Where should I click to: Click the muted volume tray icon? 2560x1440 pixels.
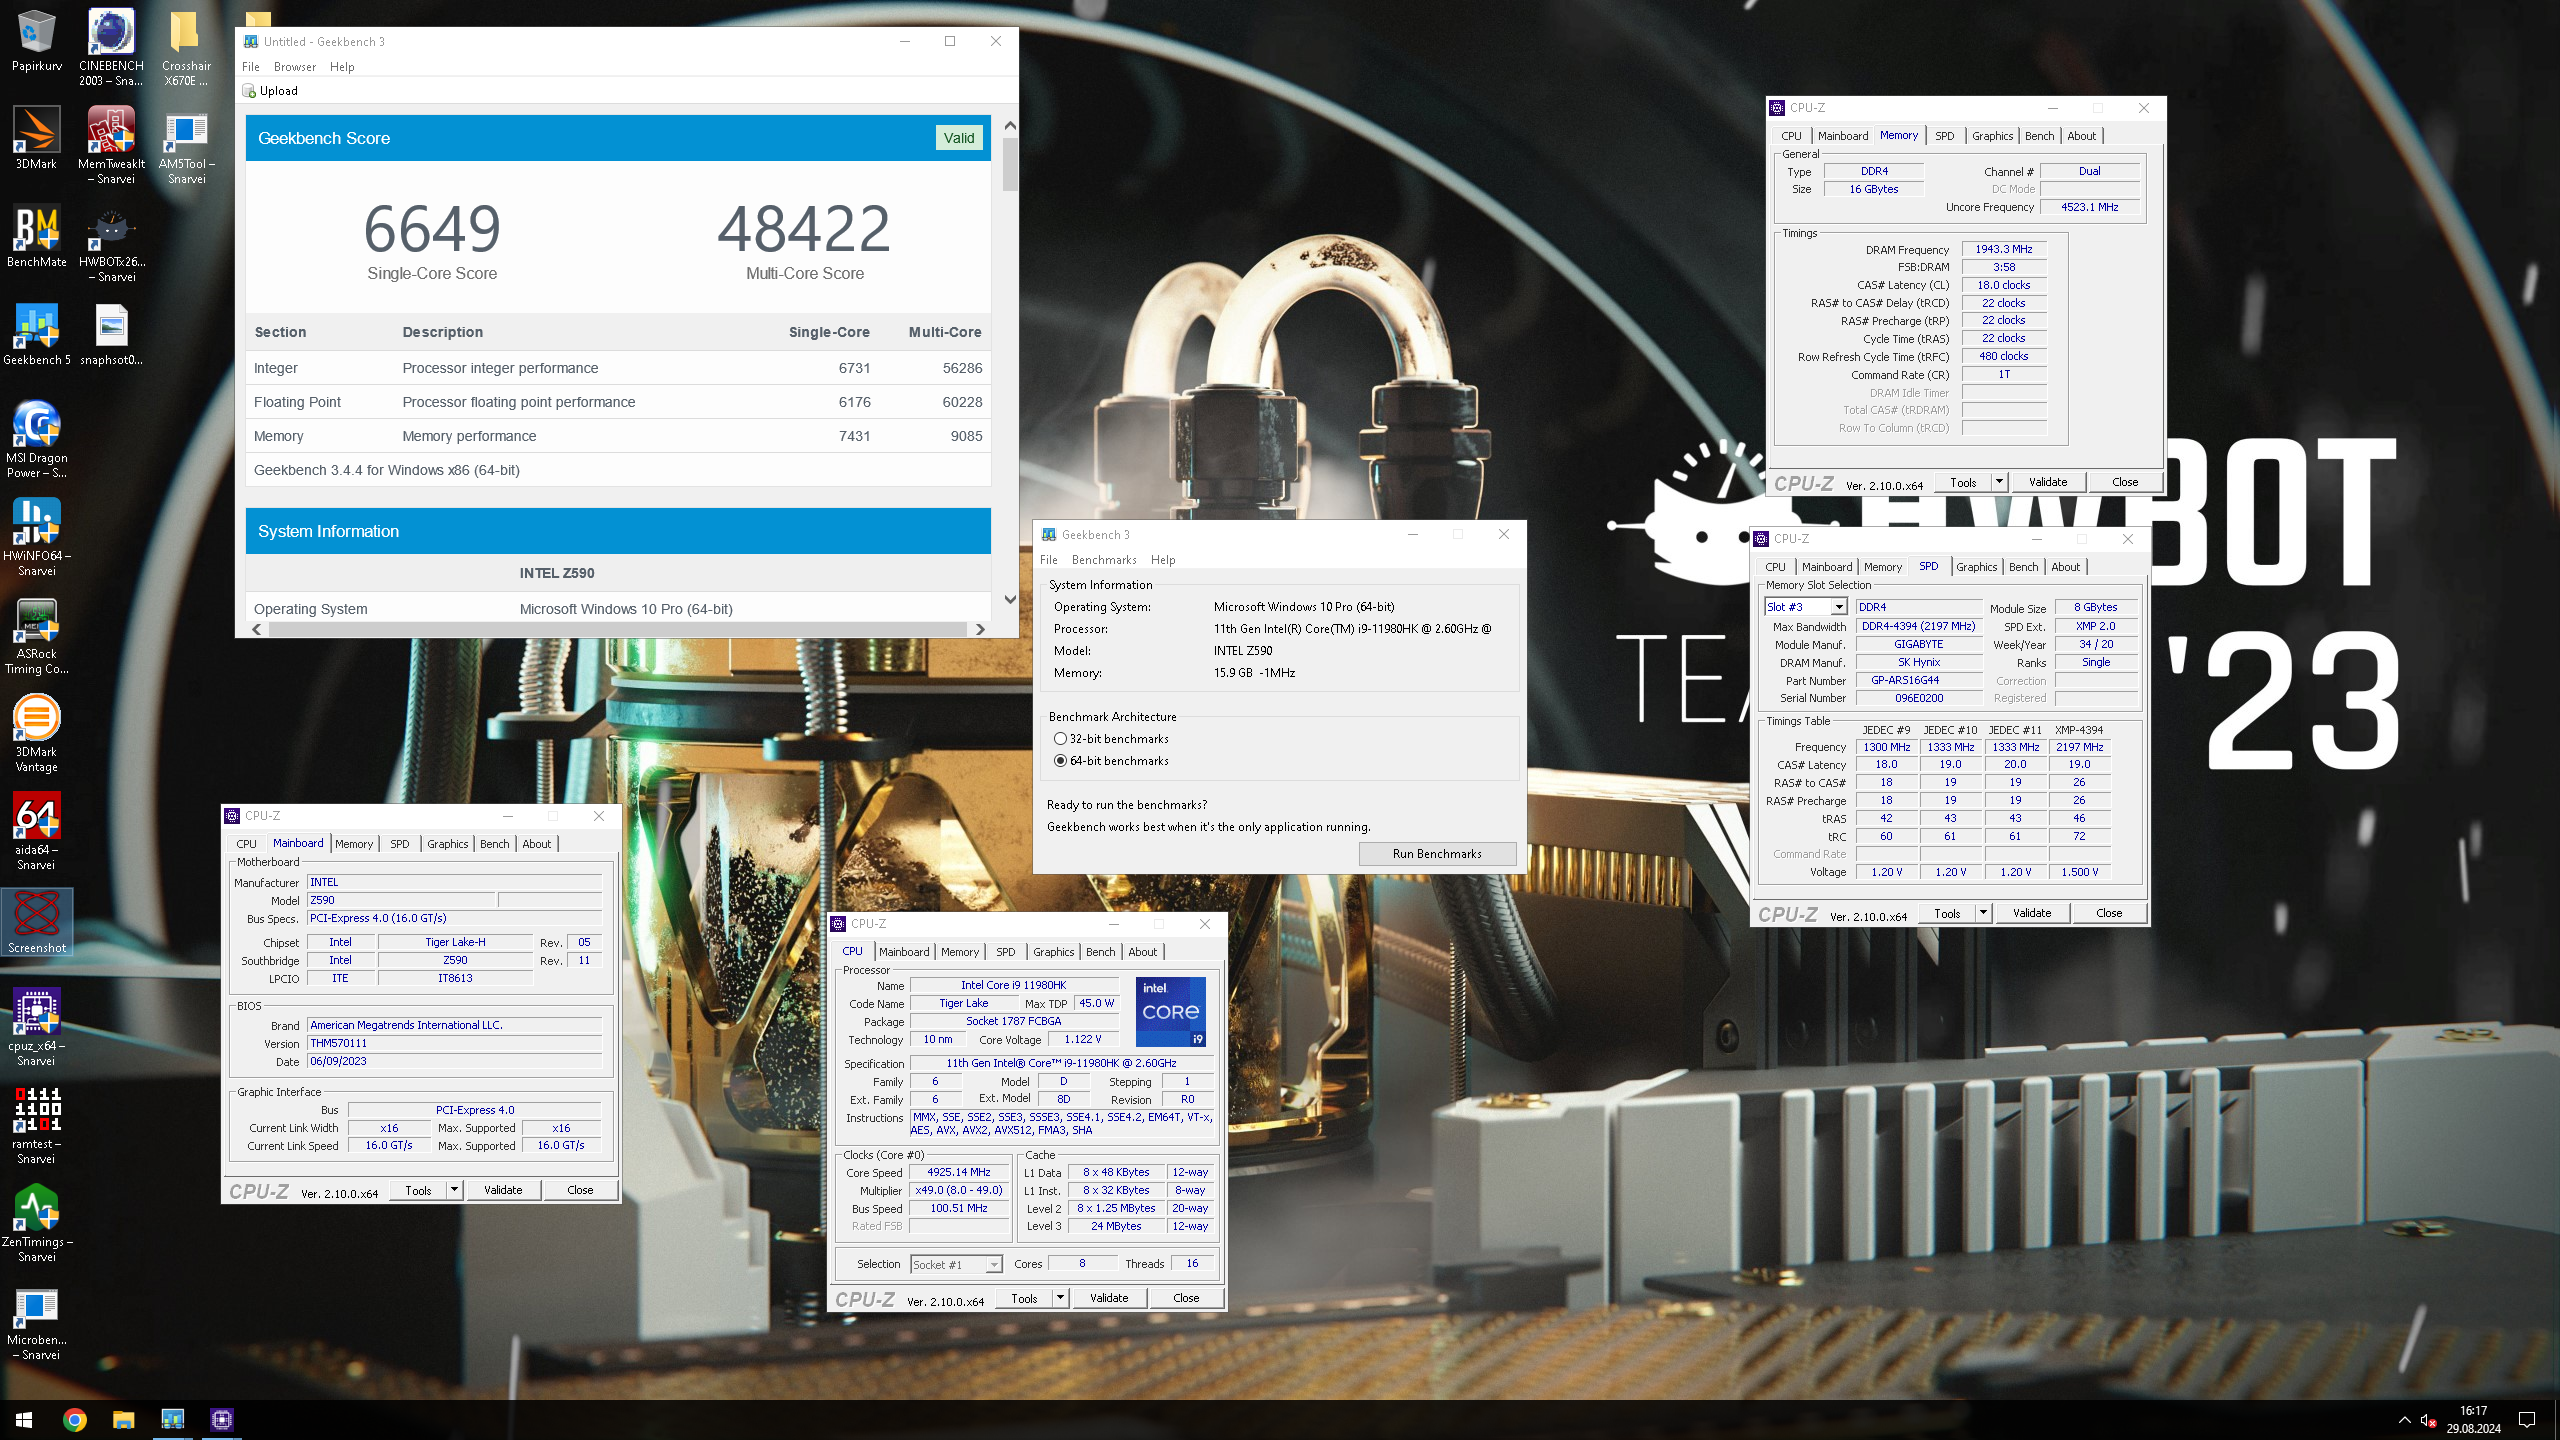(2427, 1420)
